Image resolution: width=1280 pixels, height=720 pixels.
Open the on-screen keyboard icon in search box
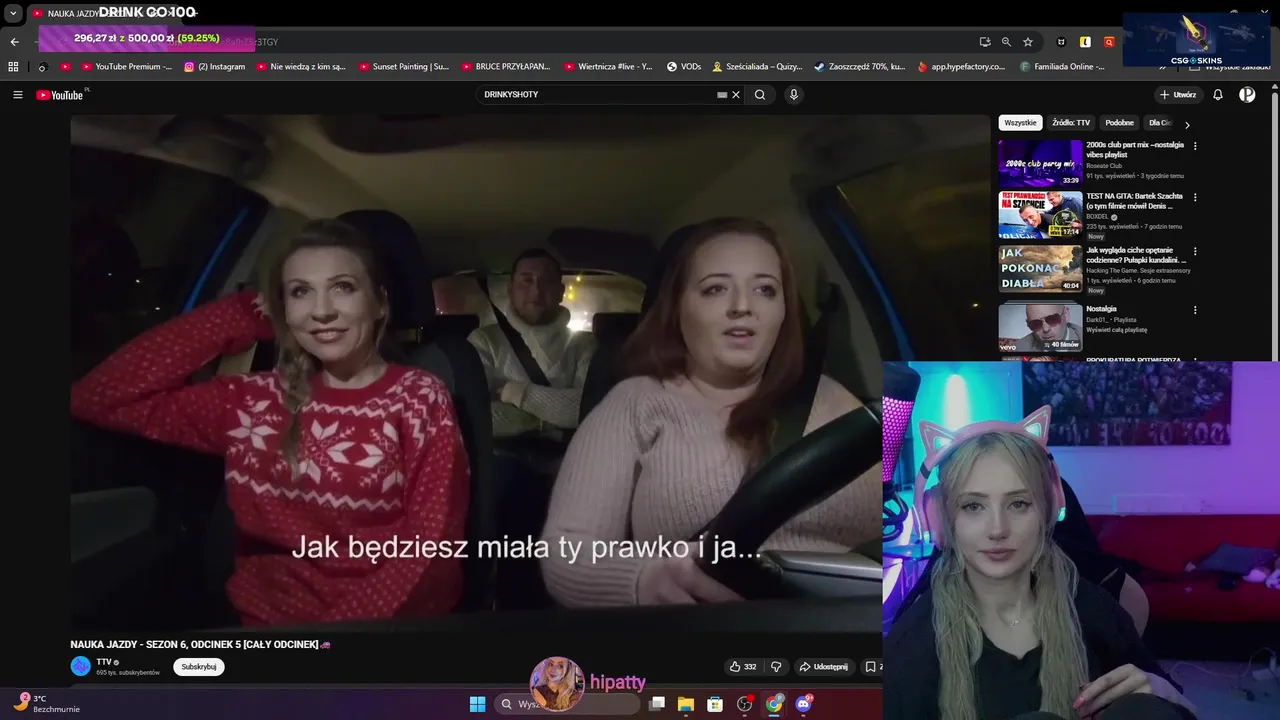point(722,95)
